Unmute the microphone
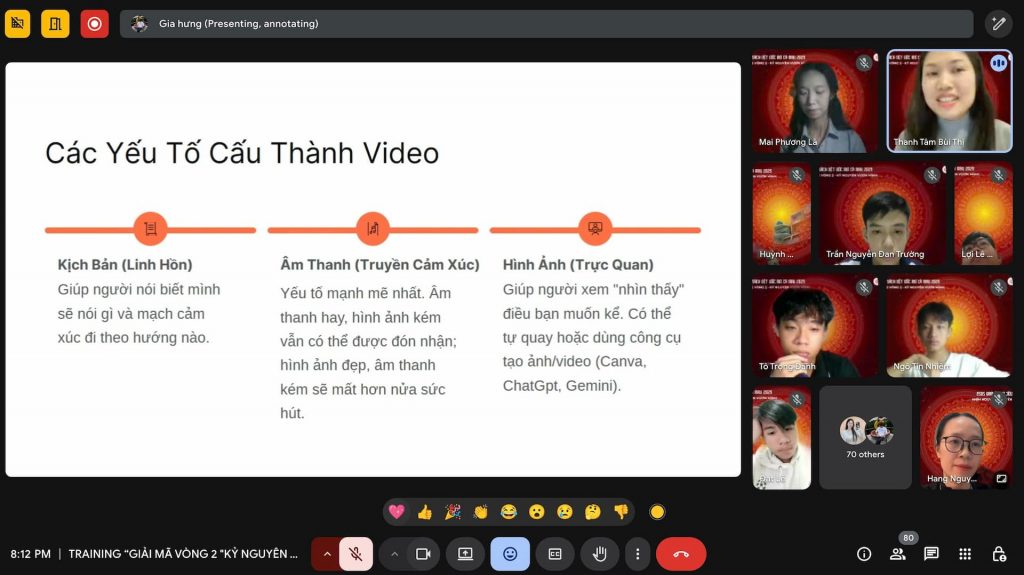1024x575 pixels. pos(355,554)
